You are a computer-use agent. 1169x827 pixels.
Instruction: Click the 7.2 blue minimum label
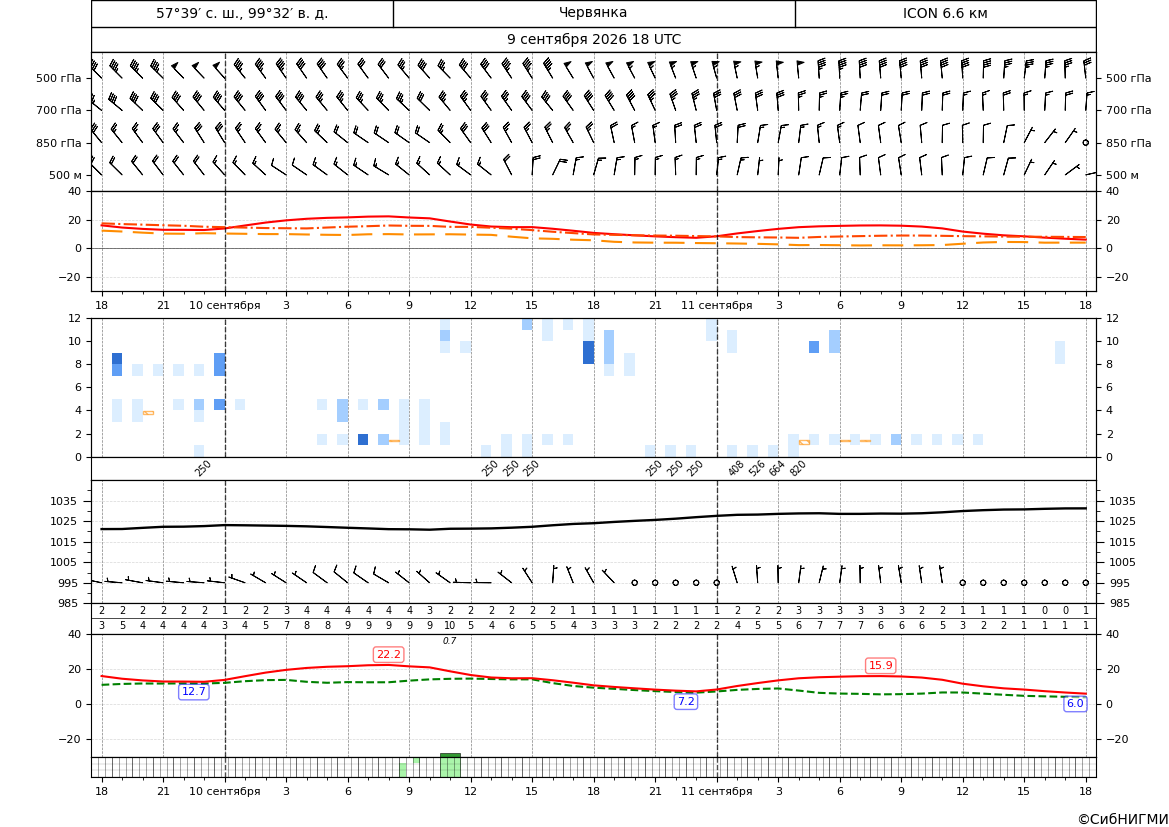pos(686,701)
